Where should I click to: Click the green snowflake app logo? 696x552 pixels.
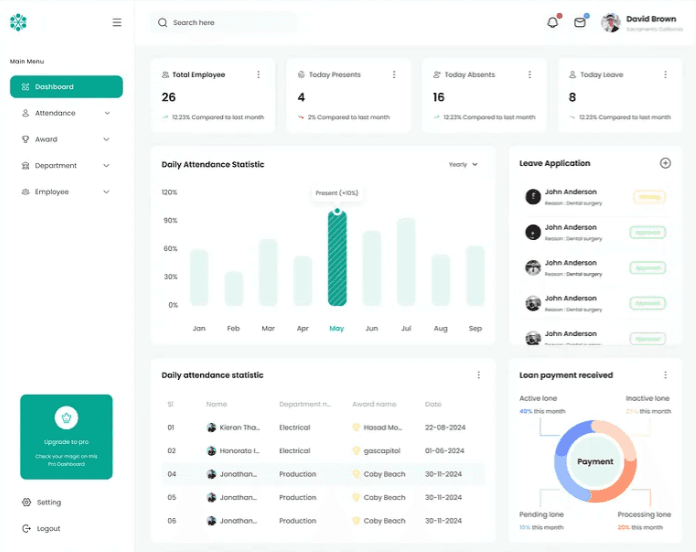[x=18, y=22]
